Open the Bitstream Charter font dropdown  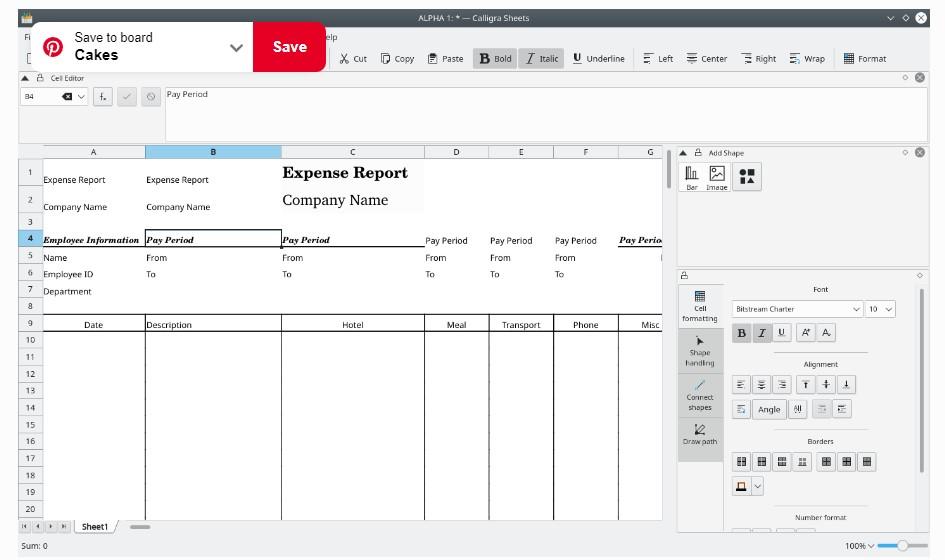coord(796,310)
